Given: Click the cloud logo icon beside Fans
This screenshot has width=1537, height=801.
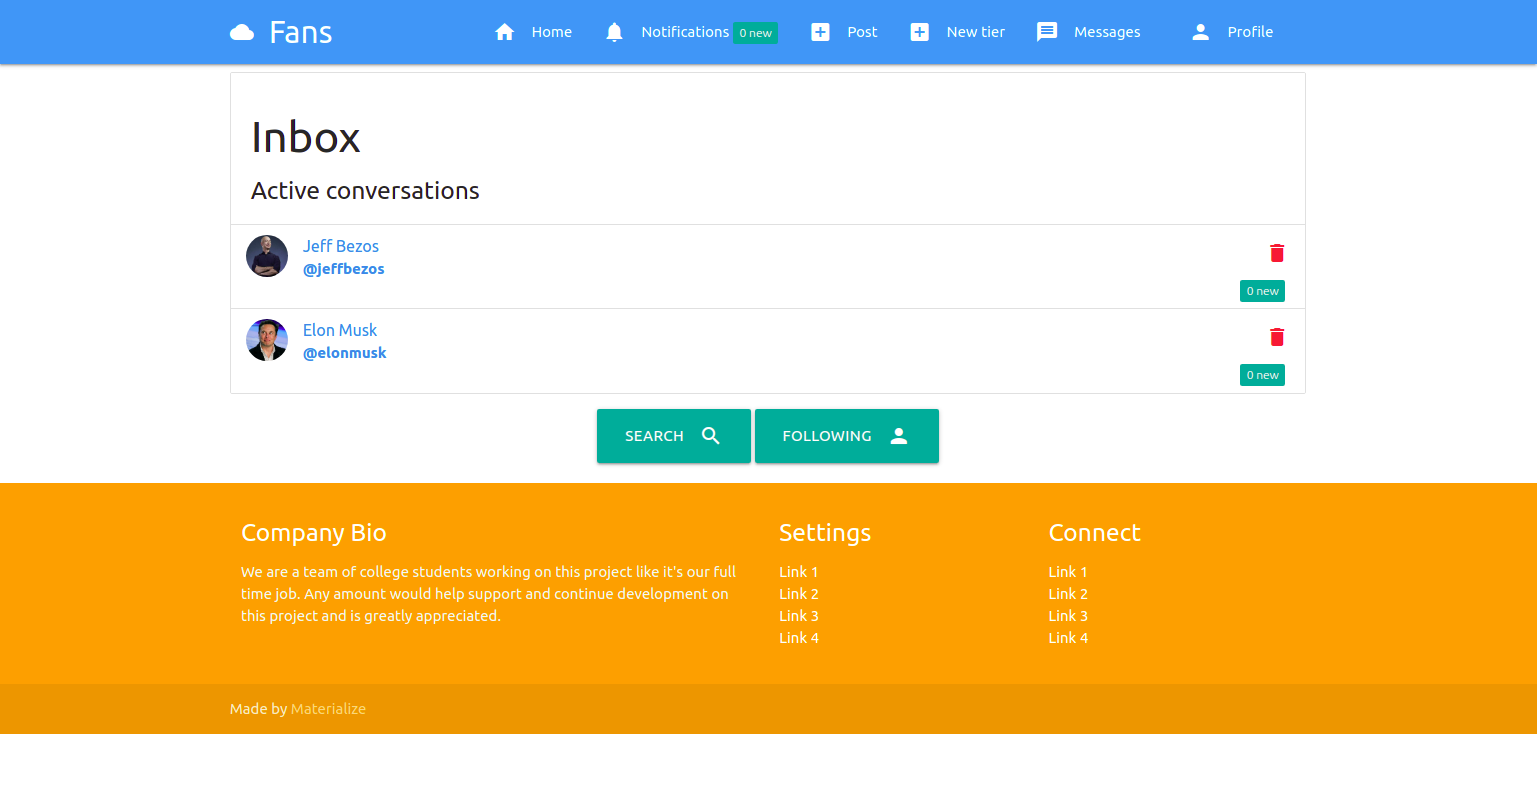Looking at the screenshot, I should point(242,32).
